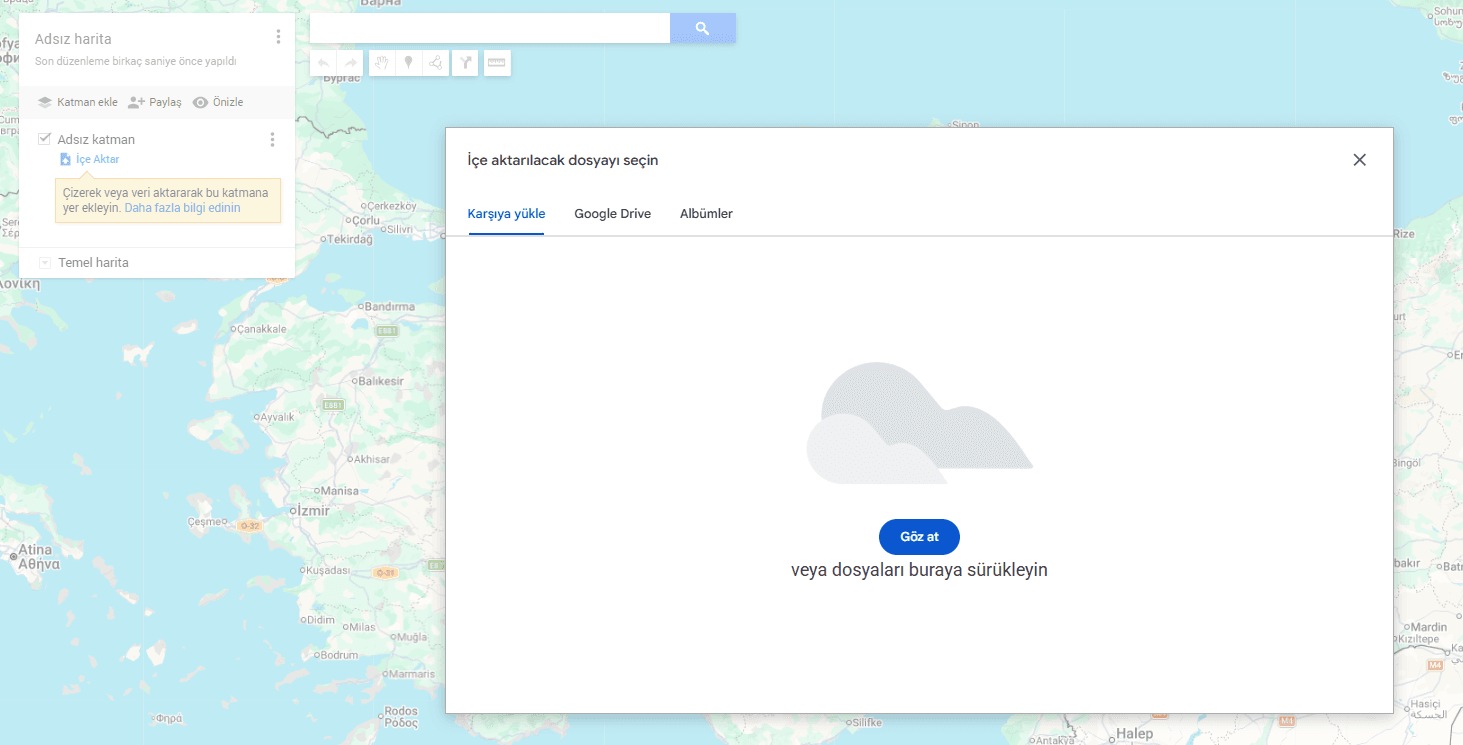The height and width of the screenshot is (745, 1463).
Task: Select the Karşıya yükle tab
Action: pos(506,214)
